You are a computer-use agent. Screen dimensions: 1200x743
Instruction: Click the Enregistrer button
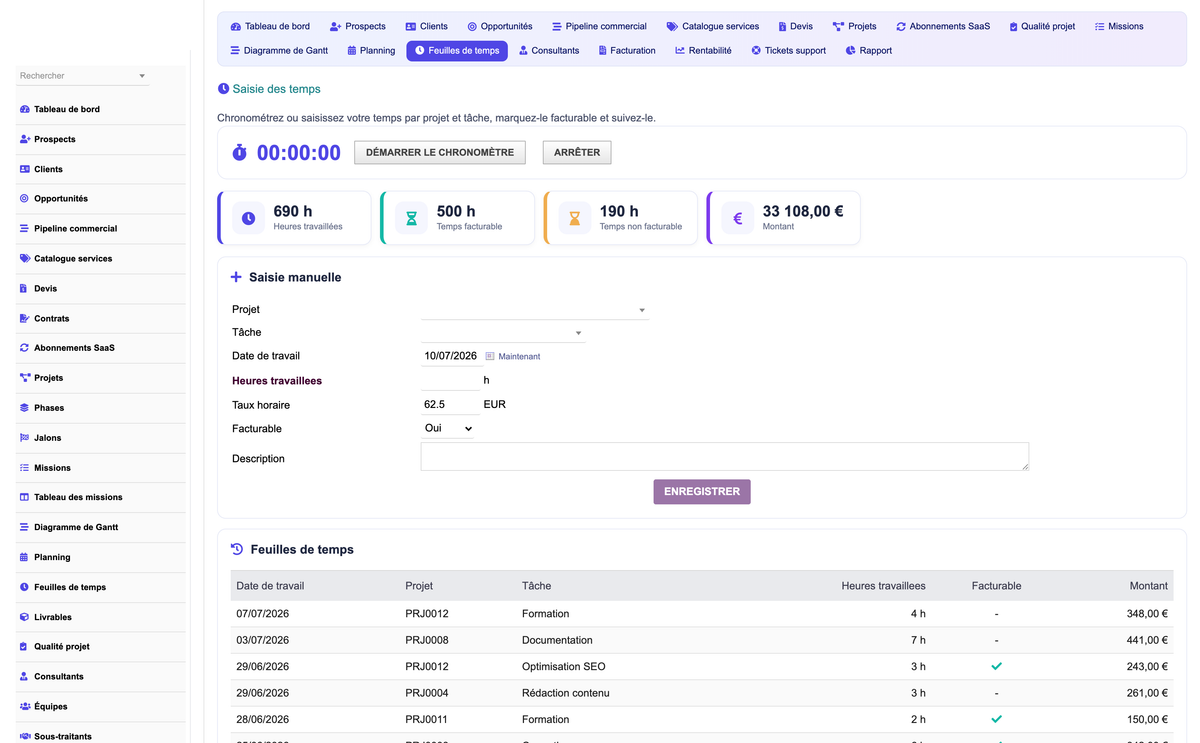pyautogui.click(x=702, y=492)
